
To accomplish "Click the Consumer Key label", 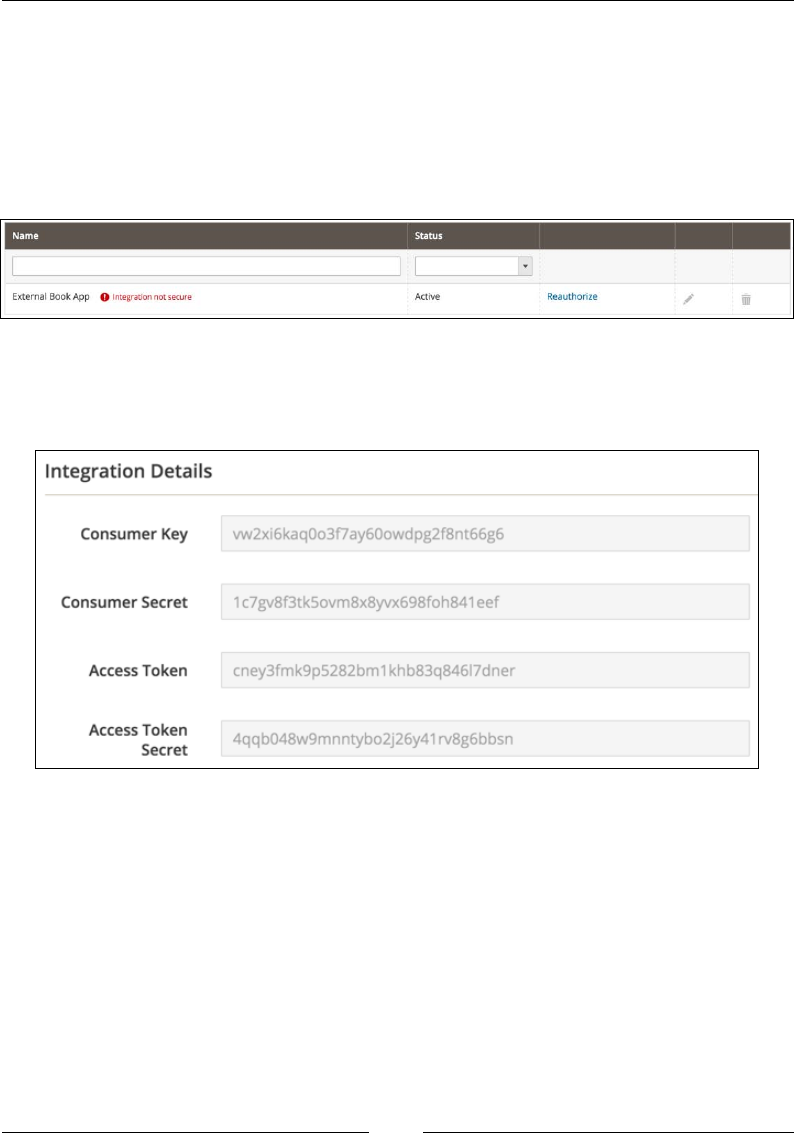I will [134, 534].
